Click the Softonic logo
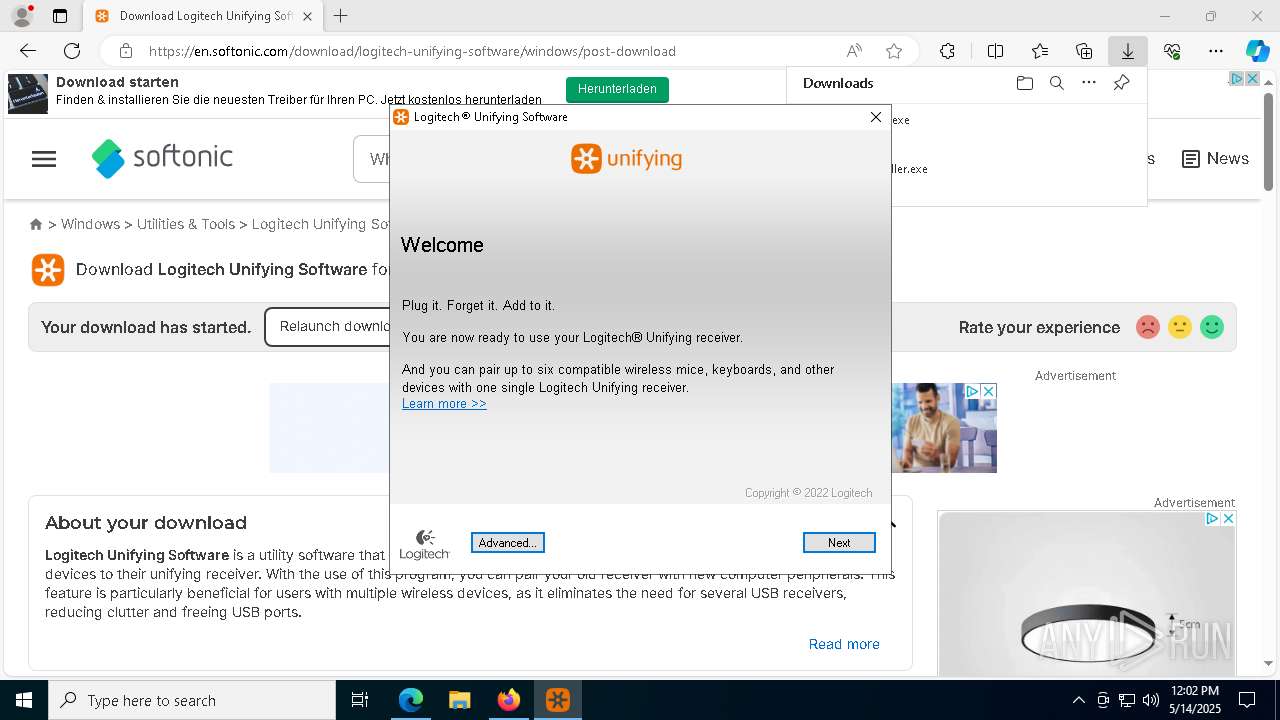 pos(162,158)
